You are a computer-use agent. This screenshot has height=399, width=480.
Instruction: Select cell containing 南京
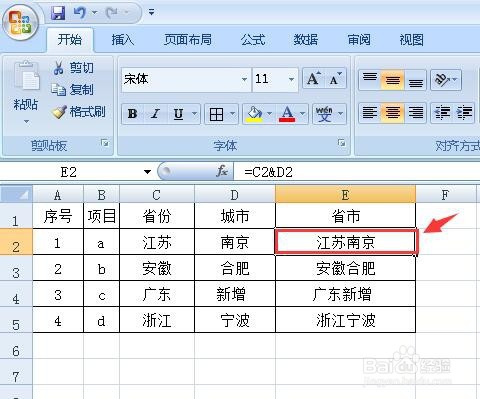(235, 242)
